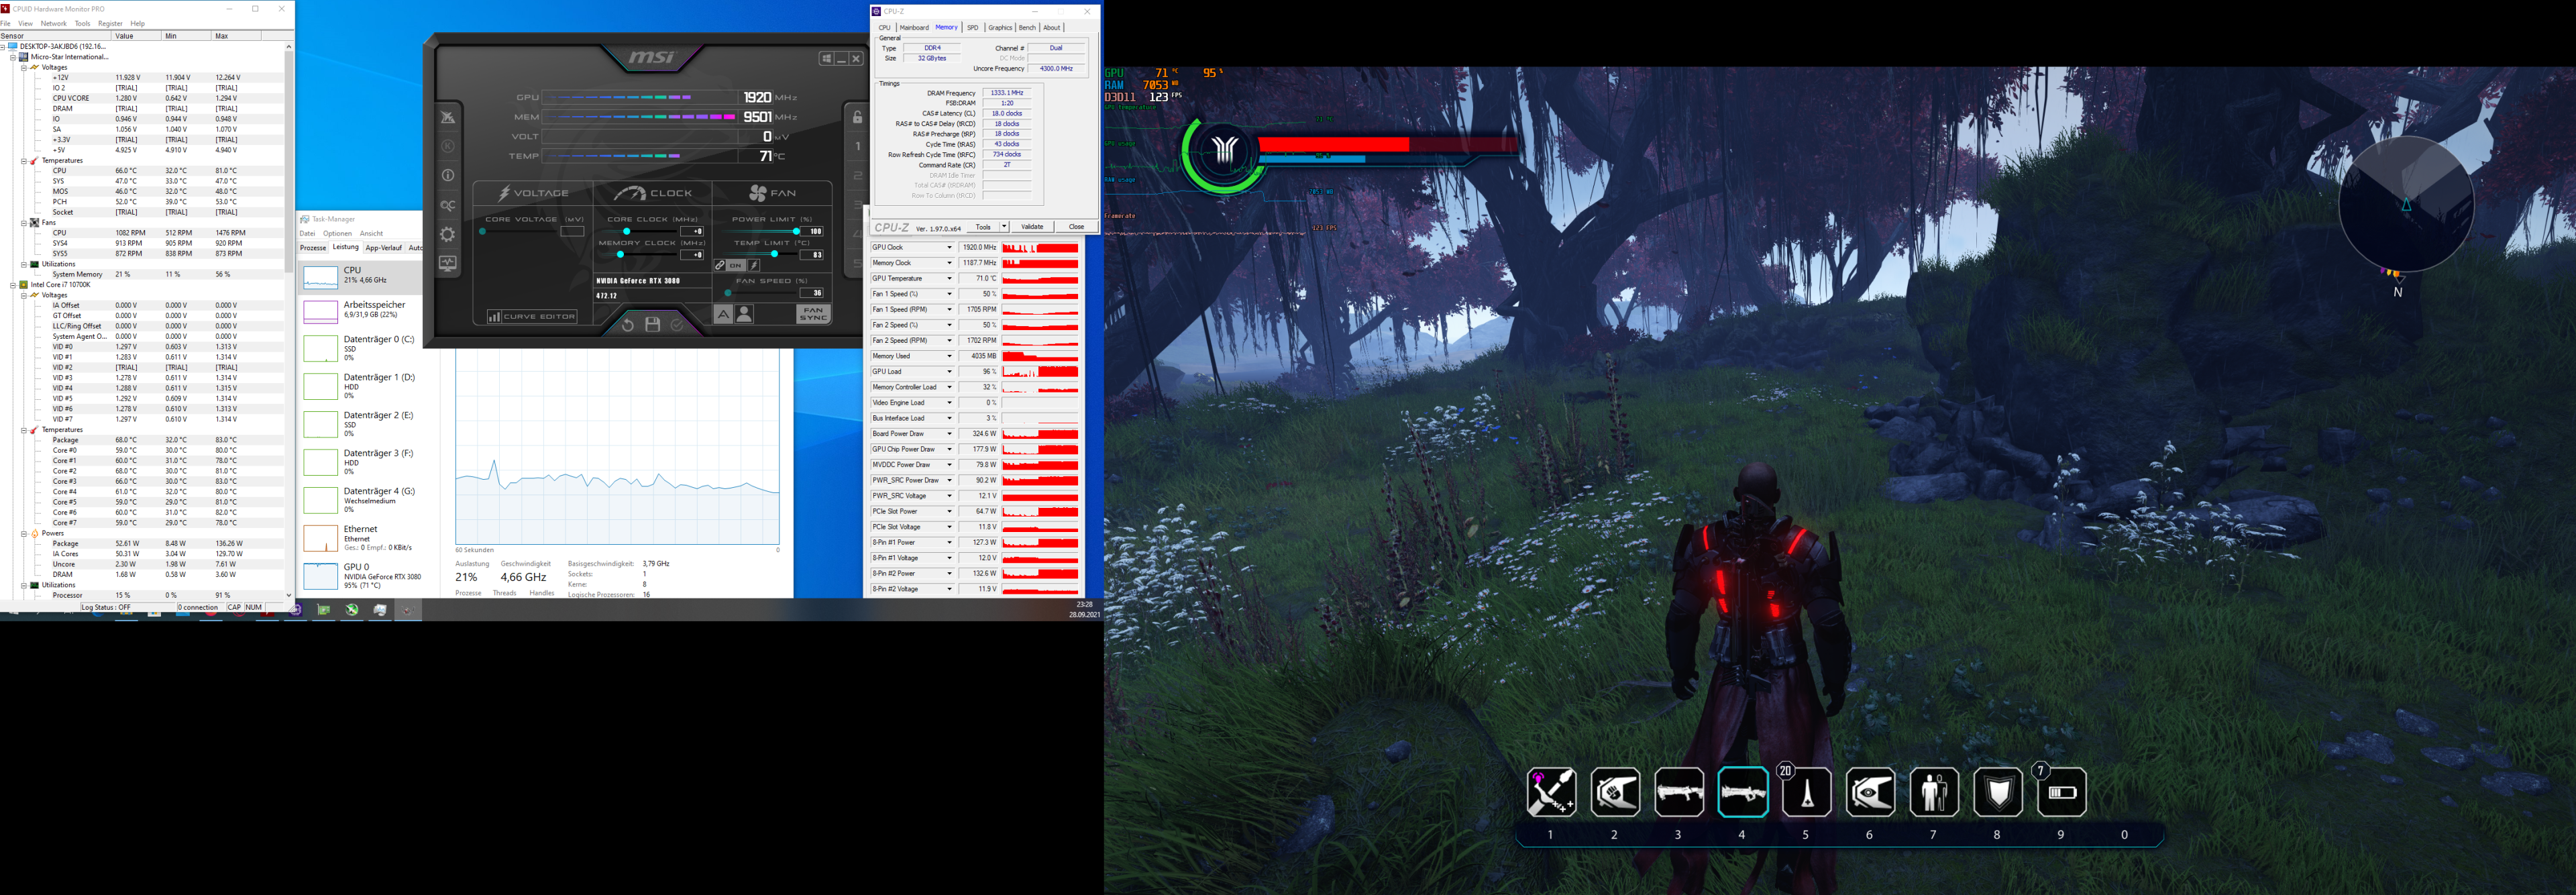Viewport: 2576px width, 895px height.
Task: Open Afterburner hardware monitor icon
Action: click(x=448, y=263)
